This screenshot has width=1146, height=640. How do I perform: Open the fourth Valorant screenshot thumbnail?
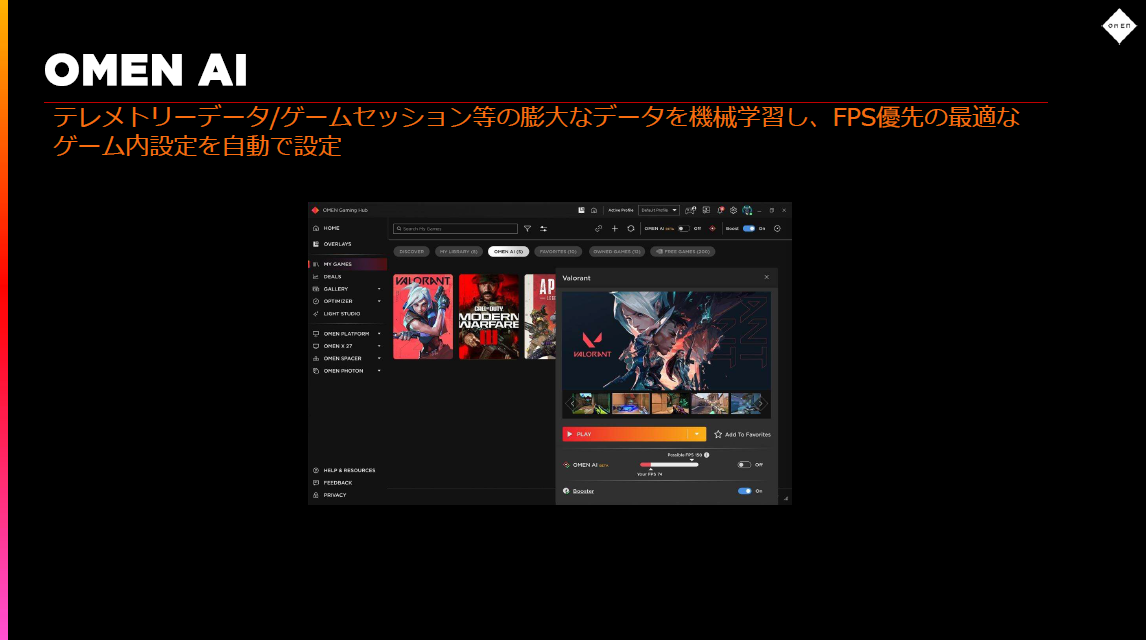pyautogui.click(x=710, y=403)
